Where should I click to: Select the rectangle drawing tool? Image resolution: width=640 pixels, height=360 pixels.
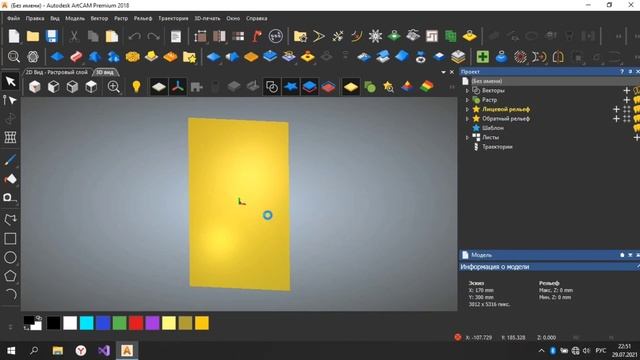click(10, 238)
